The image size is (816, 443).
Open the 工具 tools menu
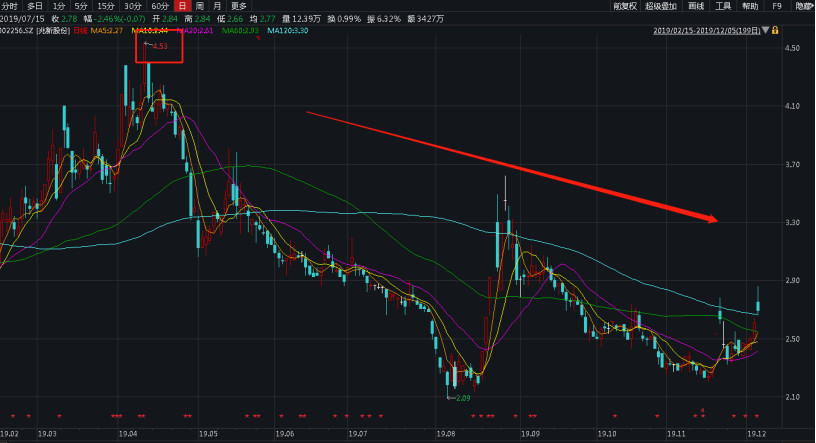click(723, 6)
